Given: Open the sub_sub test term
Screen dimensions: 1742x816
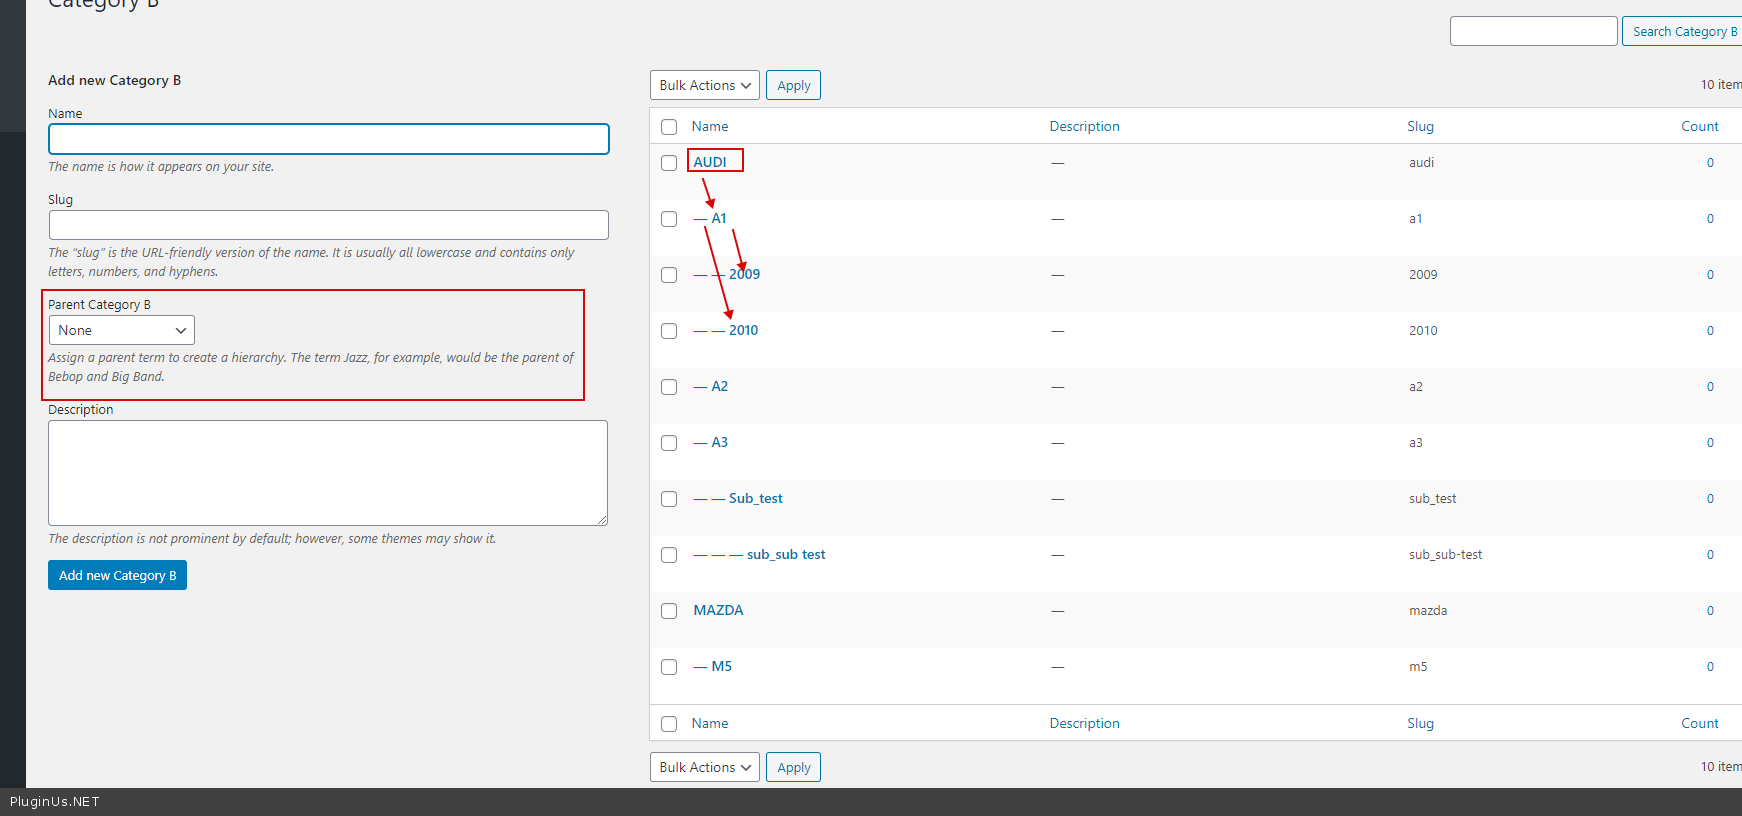Looking at the screenshot, I should (x=785, y=554).
